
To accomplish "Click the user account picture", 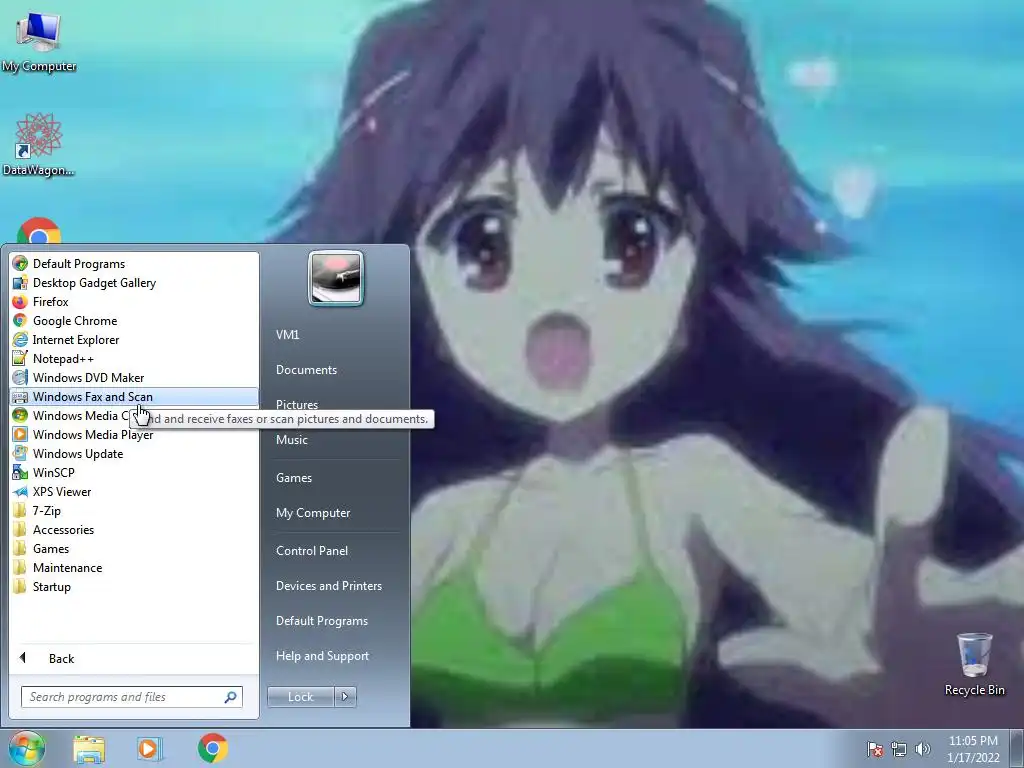I will (x=336, y=278).
